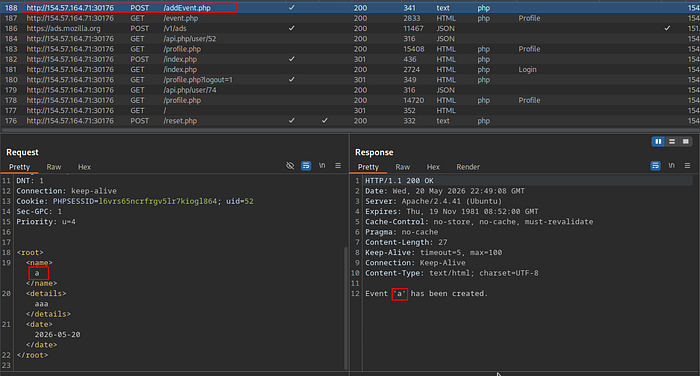700x376 pixels.
Task: Switch Request view to Pretty tab
Action: pyautogui.click(x=19, y=167)
